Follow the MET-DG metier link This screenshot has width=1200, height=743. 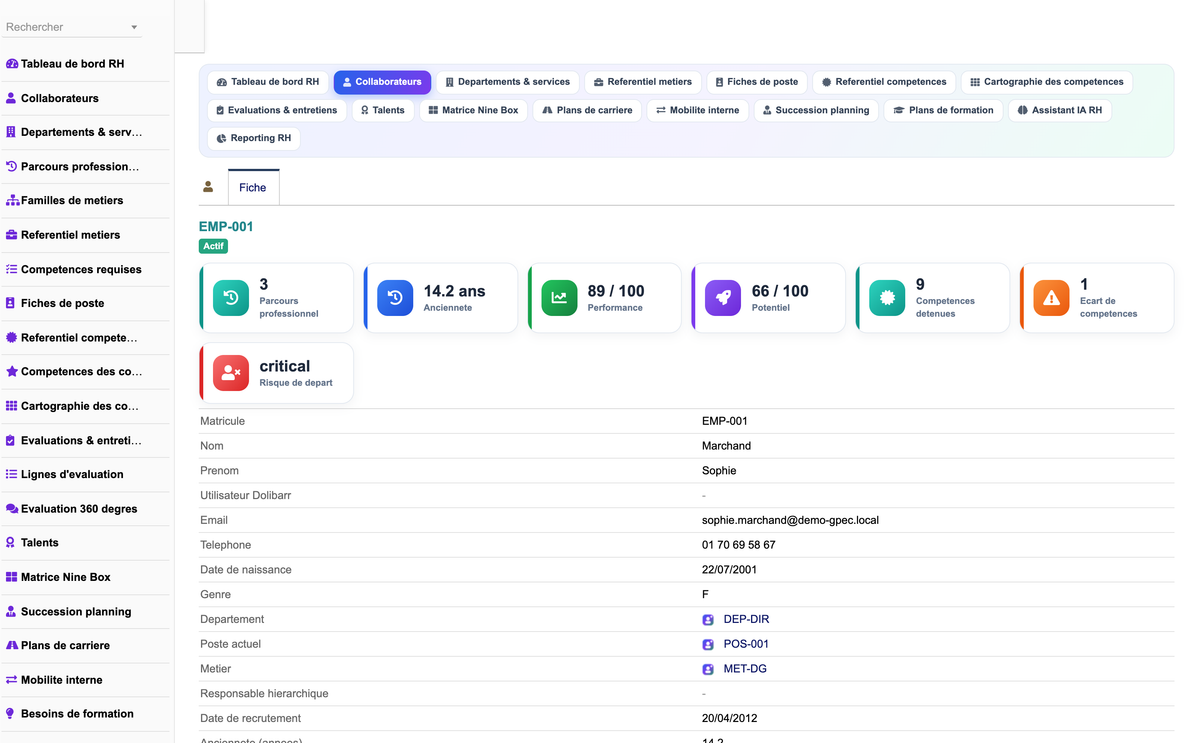point(745,669)
